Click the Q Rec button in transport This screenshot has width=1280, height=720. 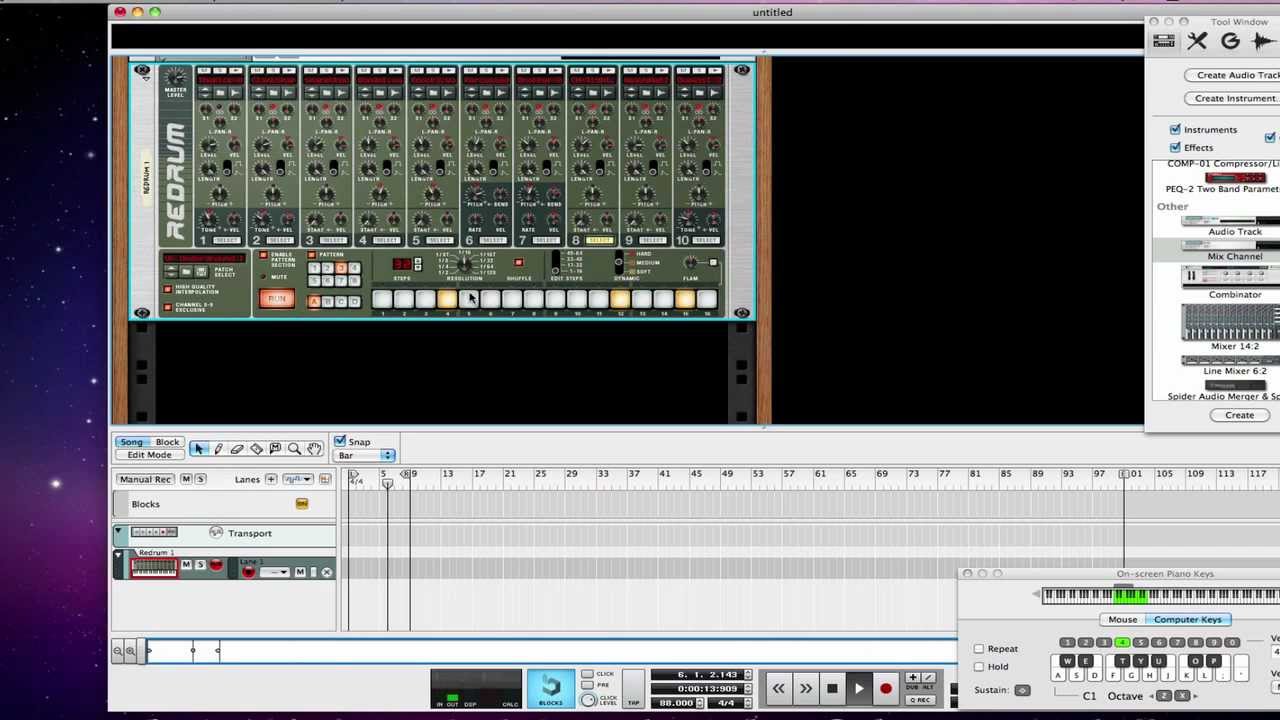(x=920, y=699)
